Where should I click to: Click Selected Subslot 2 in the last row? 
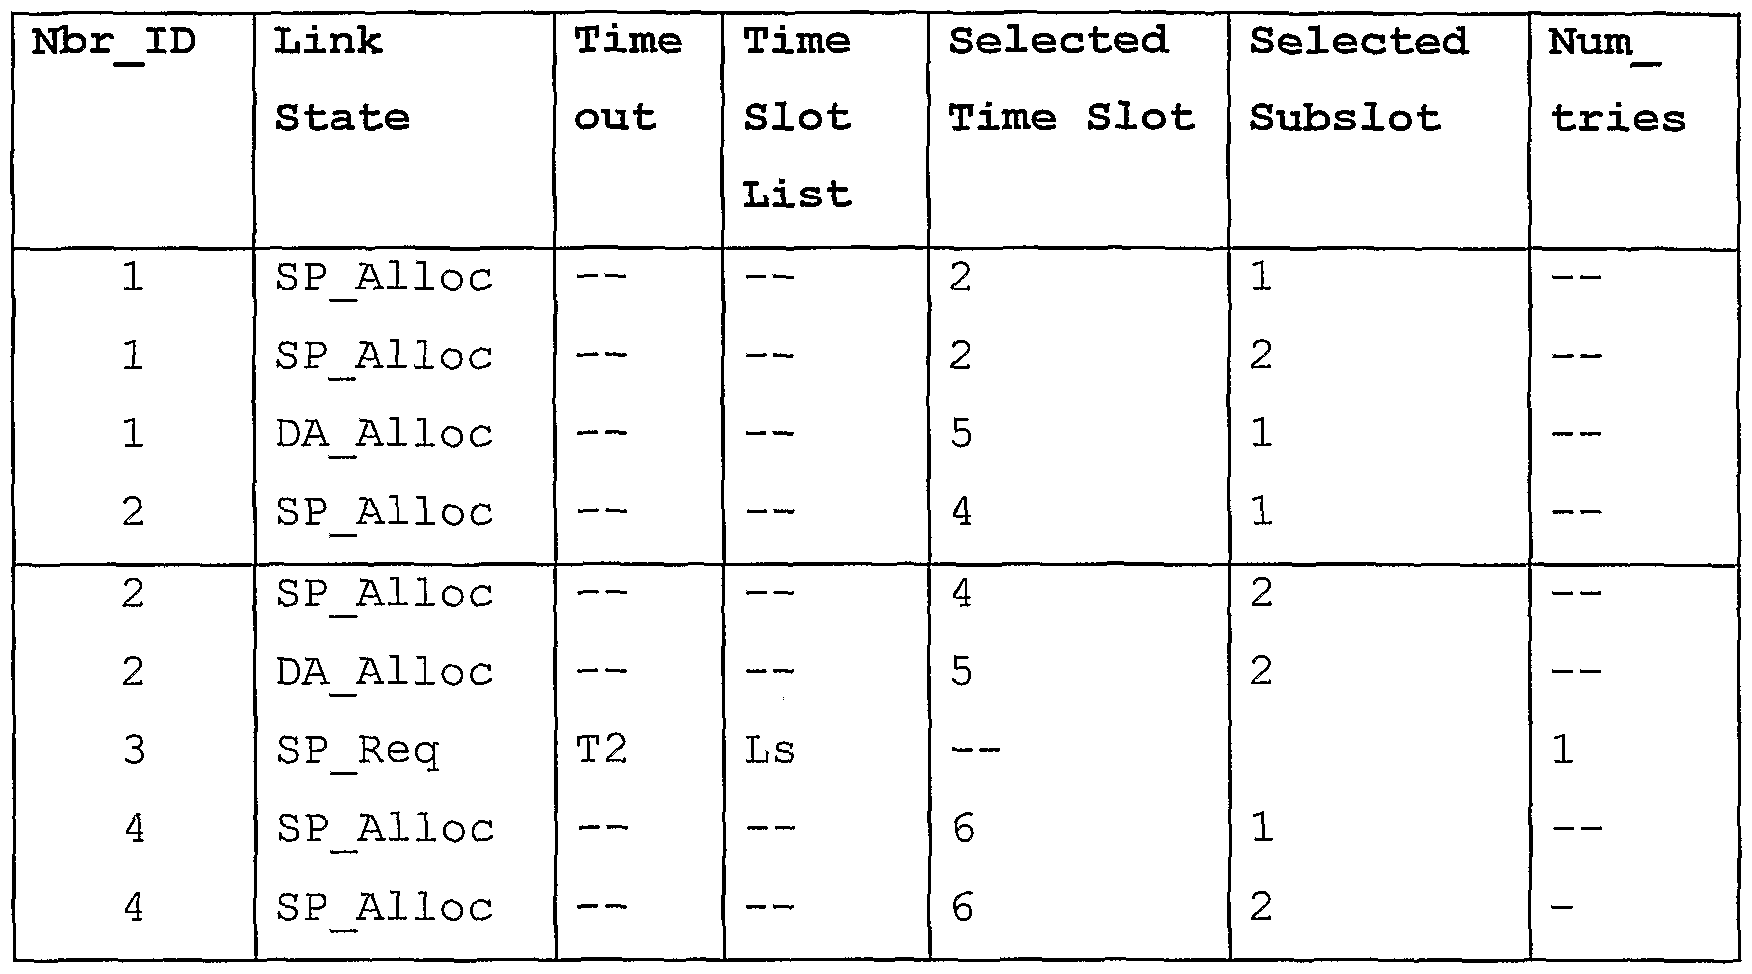click(1261, 907)
